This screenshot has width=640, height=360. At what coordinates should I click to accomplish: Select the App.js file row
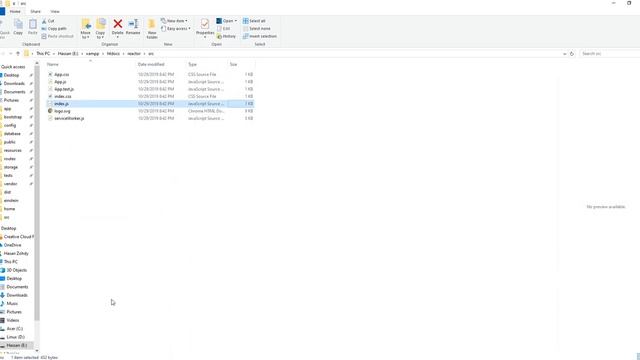tap(150, 82)
